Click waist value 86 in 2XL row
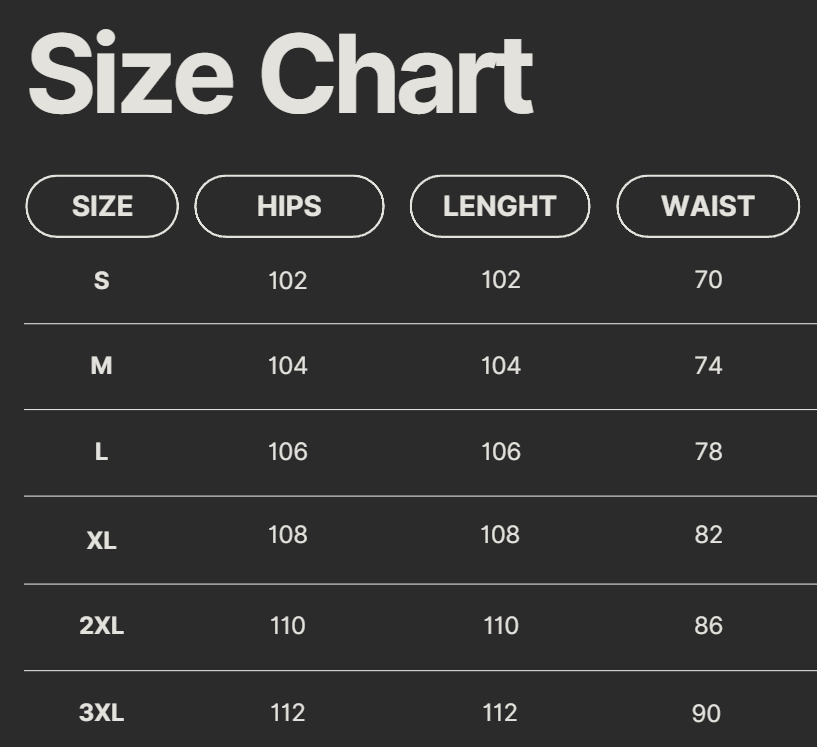 (708, 626)
